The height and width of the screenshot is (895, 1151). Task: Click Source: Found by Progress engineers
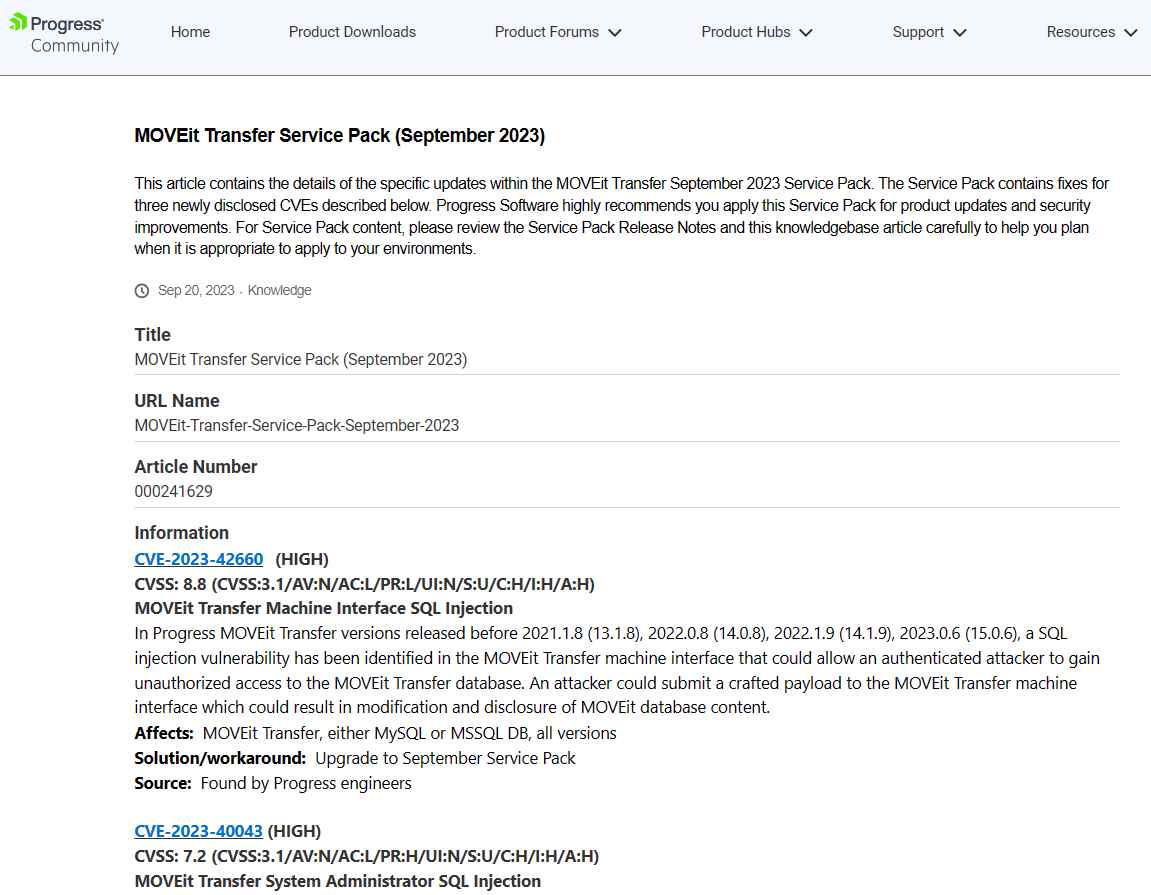[273, 783]
